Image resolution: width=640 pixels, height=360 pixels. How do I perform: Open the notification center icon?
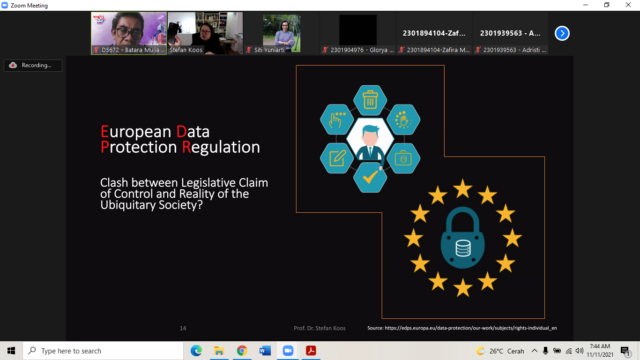(x=625, y=351)
